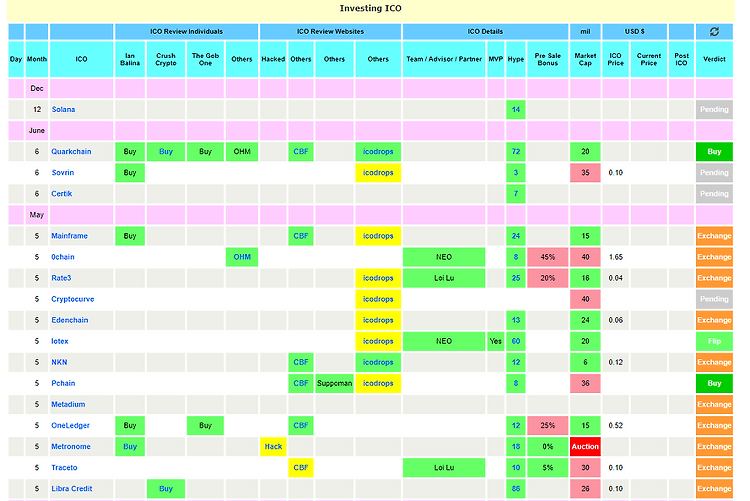The image size is (750, 501).
Task: Click the June month row
Action: coord(370,131)
